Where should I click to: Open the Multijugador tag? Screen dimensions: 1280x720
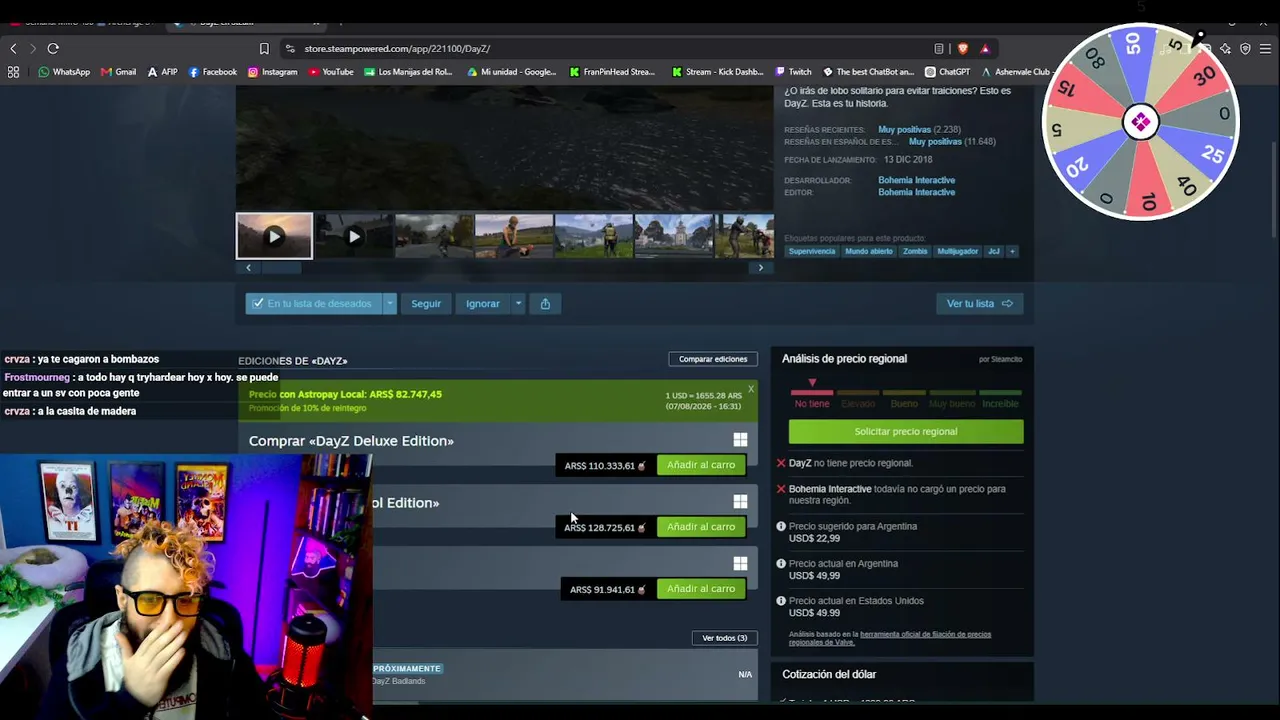coord(958,251)
